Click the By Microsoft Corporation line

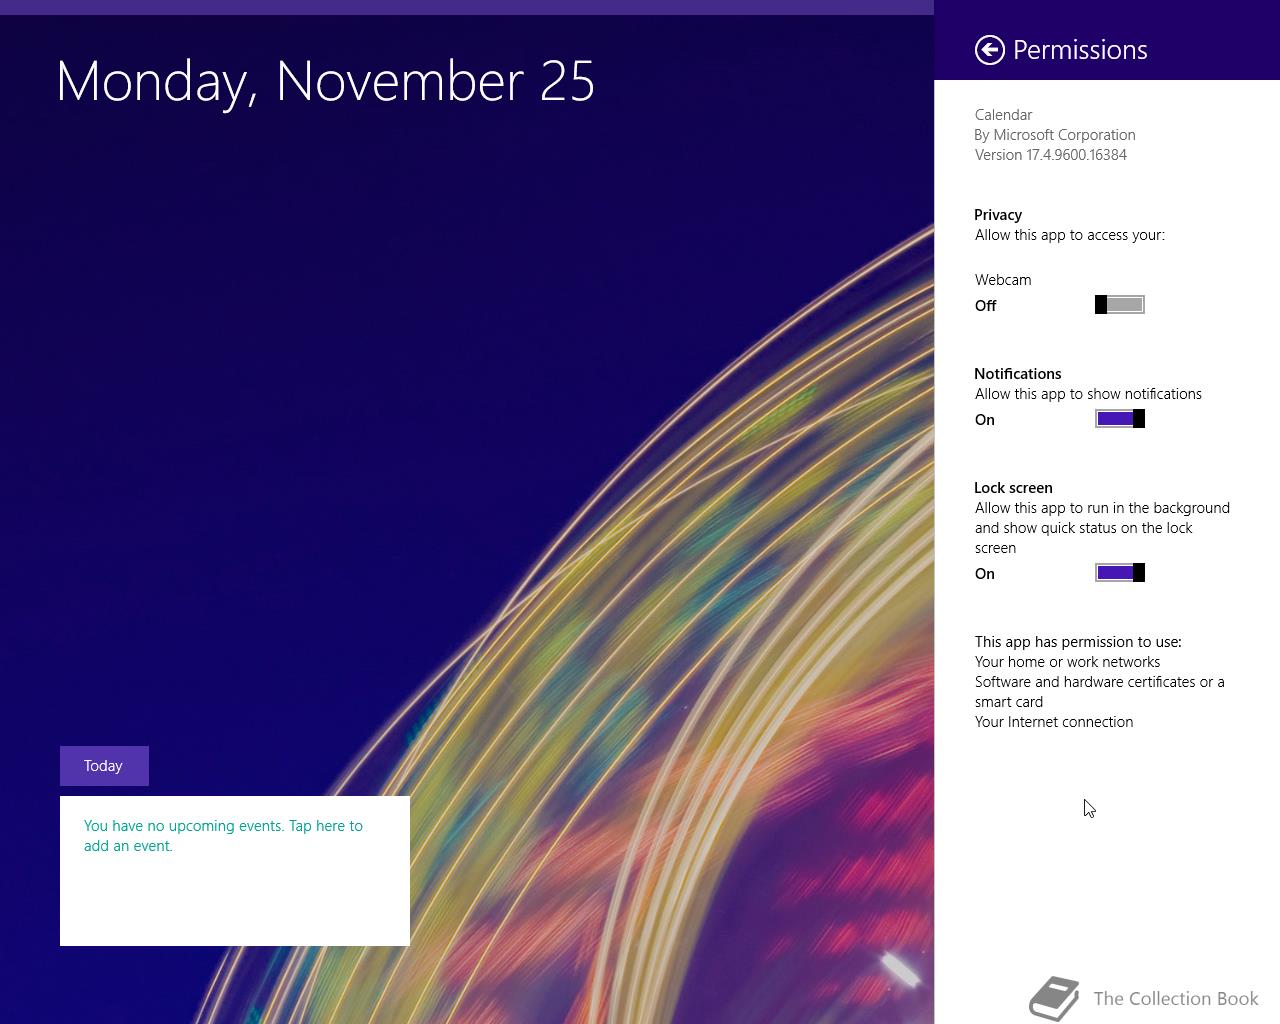[1055, 135]
